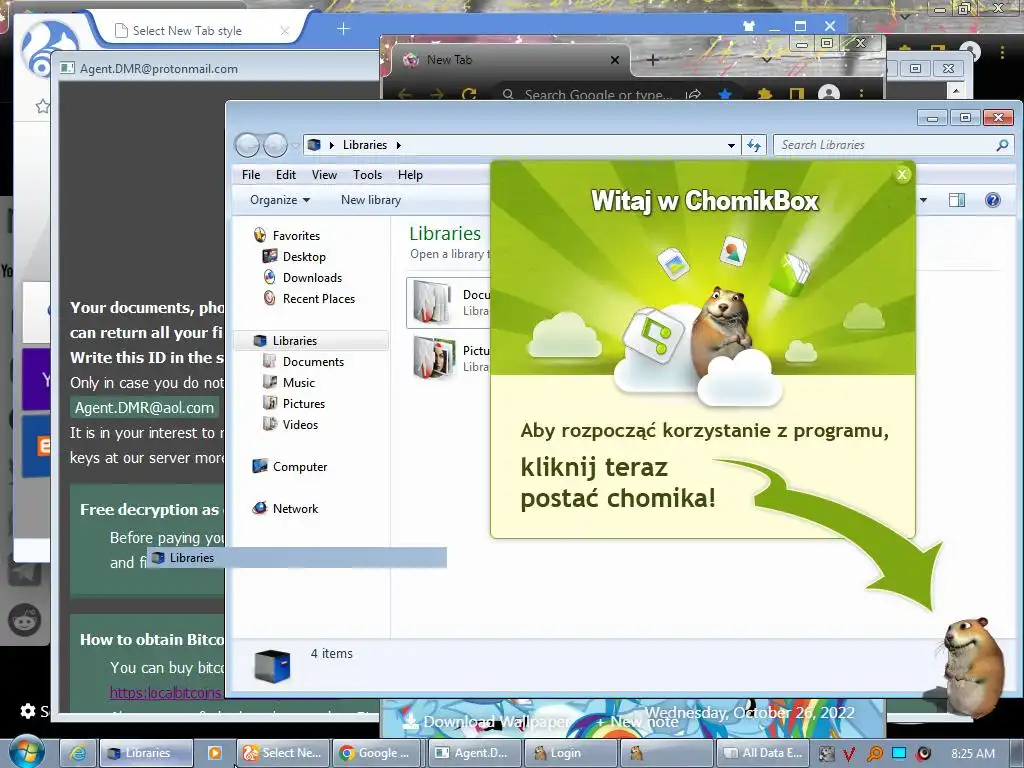Open the Tools menu in explorer

(367, 175)
